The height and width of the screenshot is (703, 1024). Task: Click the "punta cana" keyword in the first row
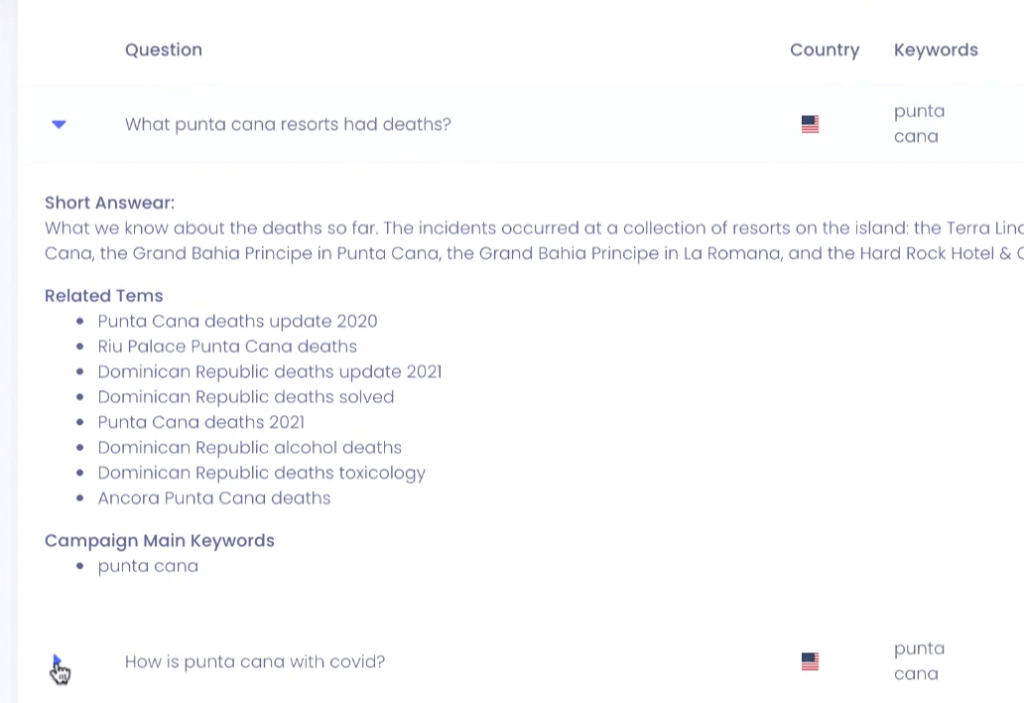(x=918, y=124)
